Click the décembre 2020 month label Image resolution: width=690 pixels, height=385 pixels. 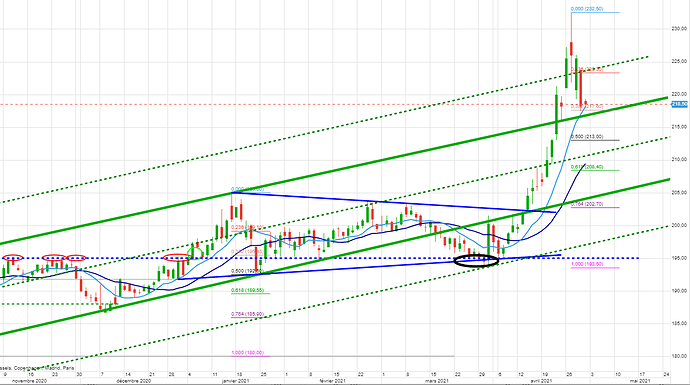[x=134, y=381]
